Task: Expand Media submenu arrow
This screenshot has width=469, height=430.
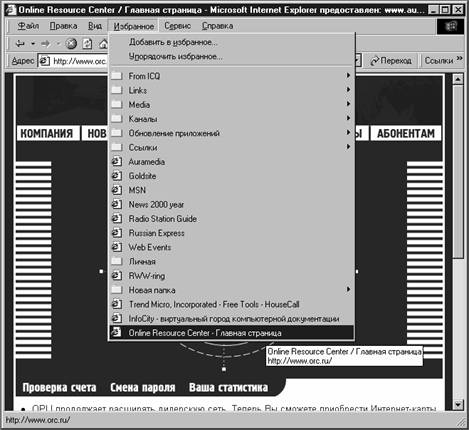Action: tap(348, 104)
